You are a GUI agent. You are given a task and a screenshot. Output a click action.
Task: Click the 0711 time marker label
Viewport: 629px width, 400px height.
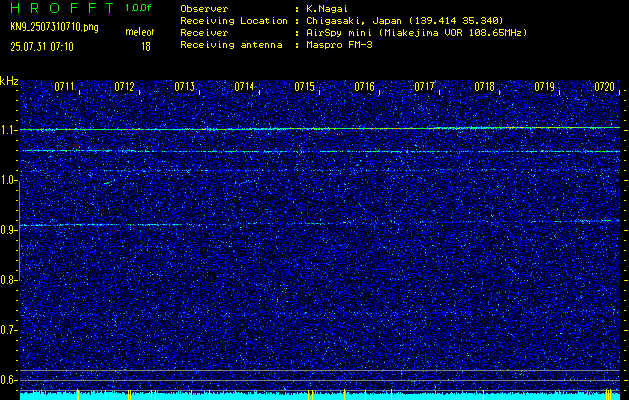(x=65, y=86)
